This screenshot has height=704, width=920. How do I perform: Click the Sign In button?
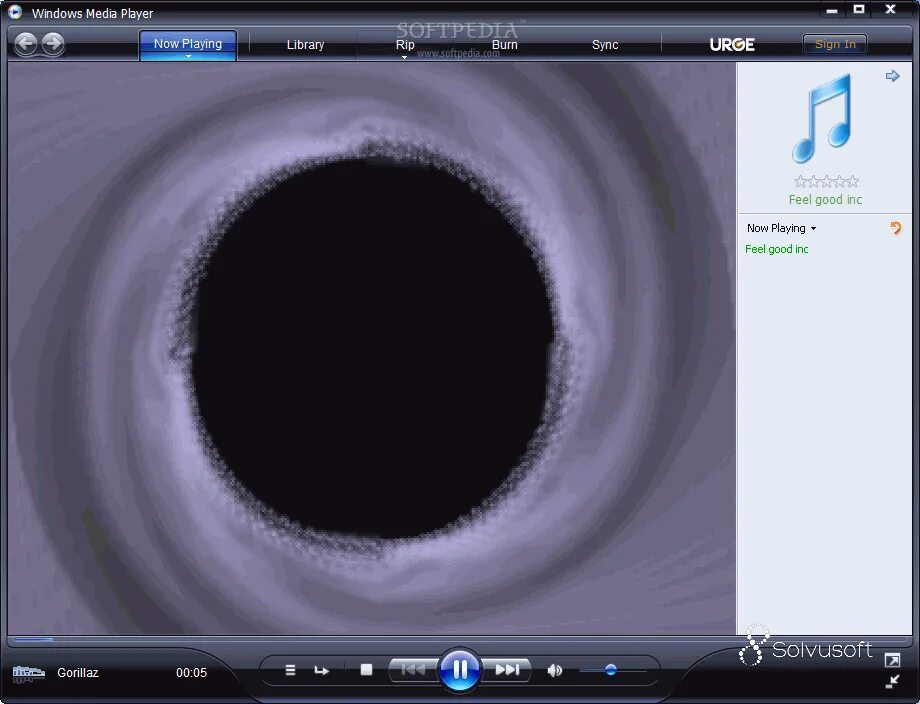coord(835,44)
